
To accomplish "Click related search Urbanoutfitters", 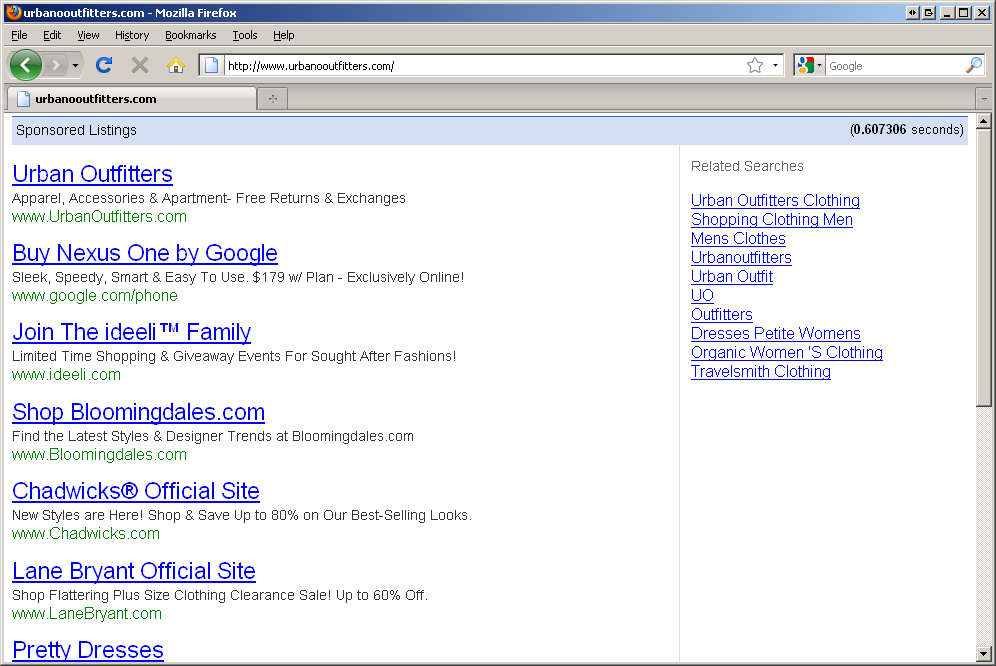I will pyautogui.click(x=741, y=257).
